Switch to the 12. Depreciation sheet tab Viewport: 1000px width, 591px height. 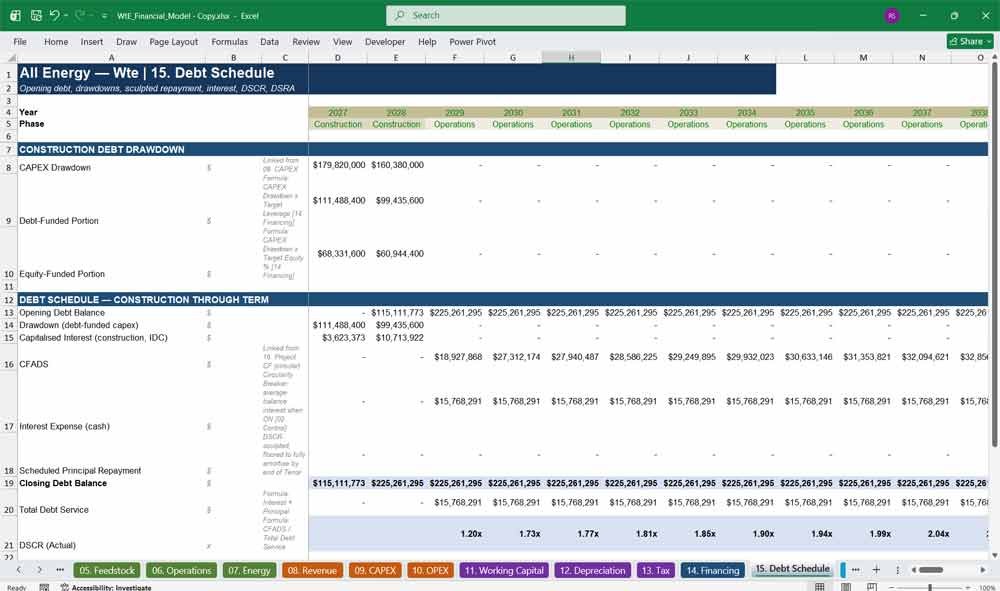coord(592,570)
